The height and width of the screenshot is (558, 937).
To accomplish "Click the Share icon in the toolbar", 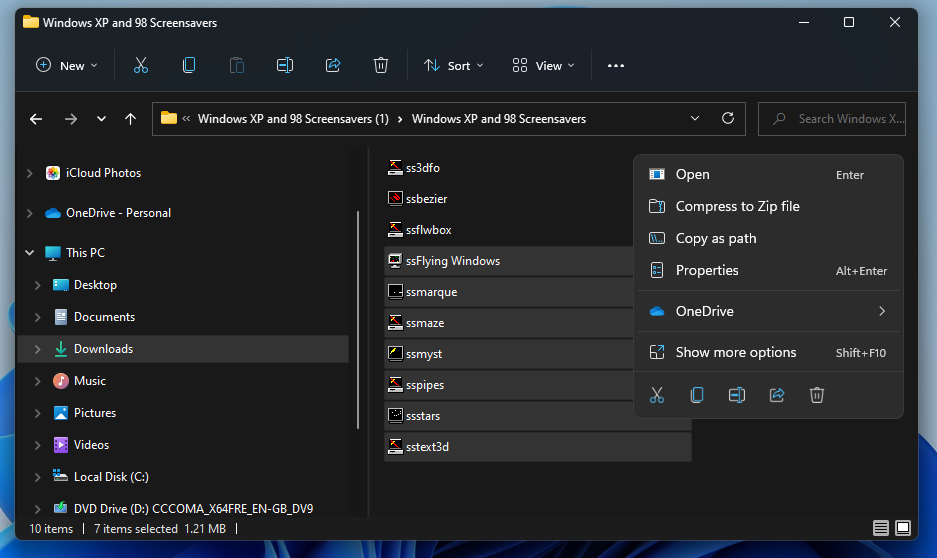I will (333, 65).
